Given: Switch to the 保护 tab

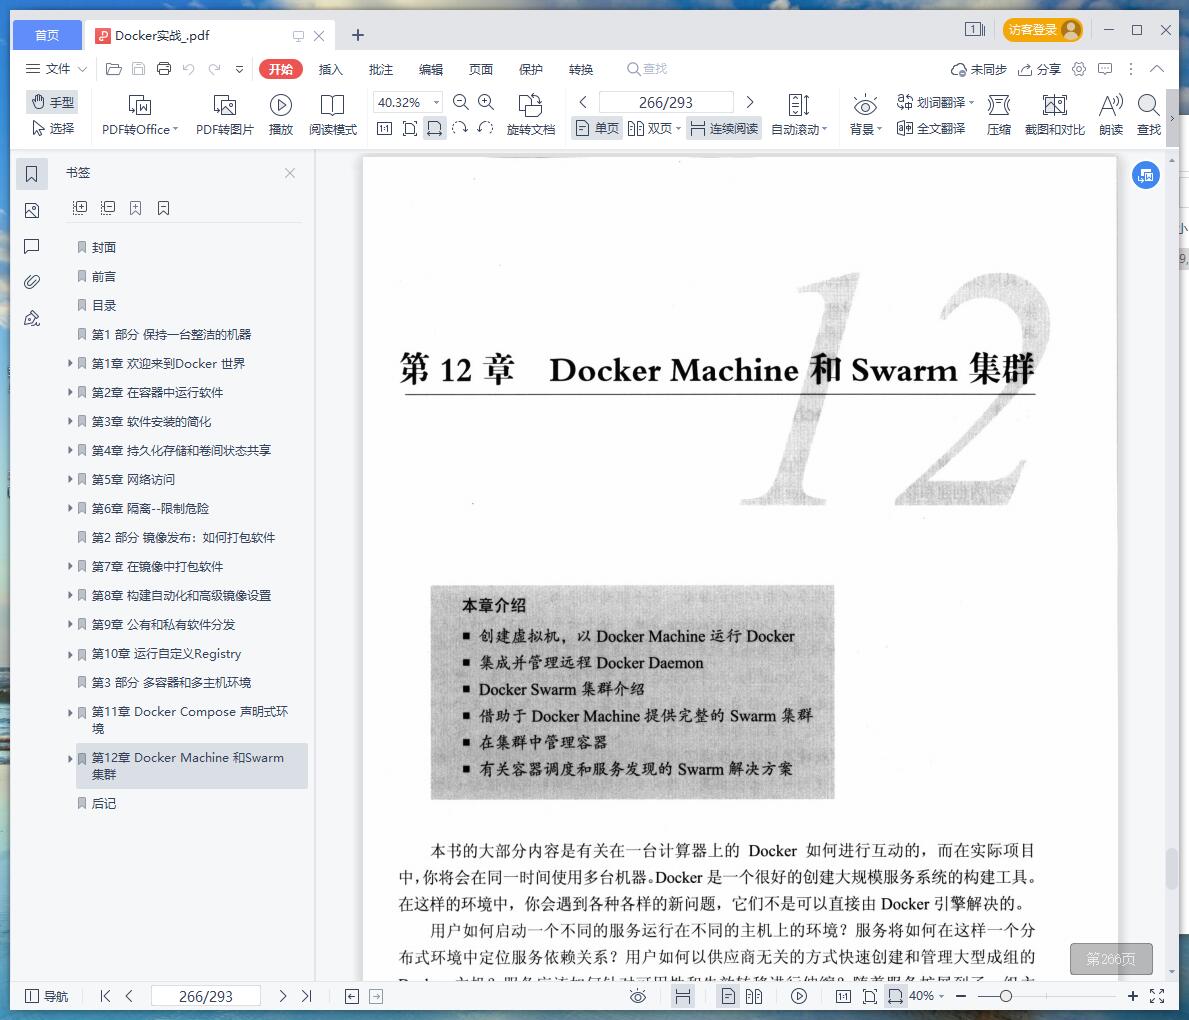Looking at the screenshot, I should [531, 69].
